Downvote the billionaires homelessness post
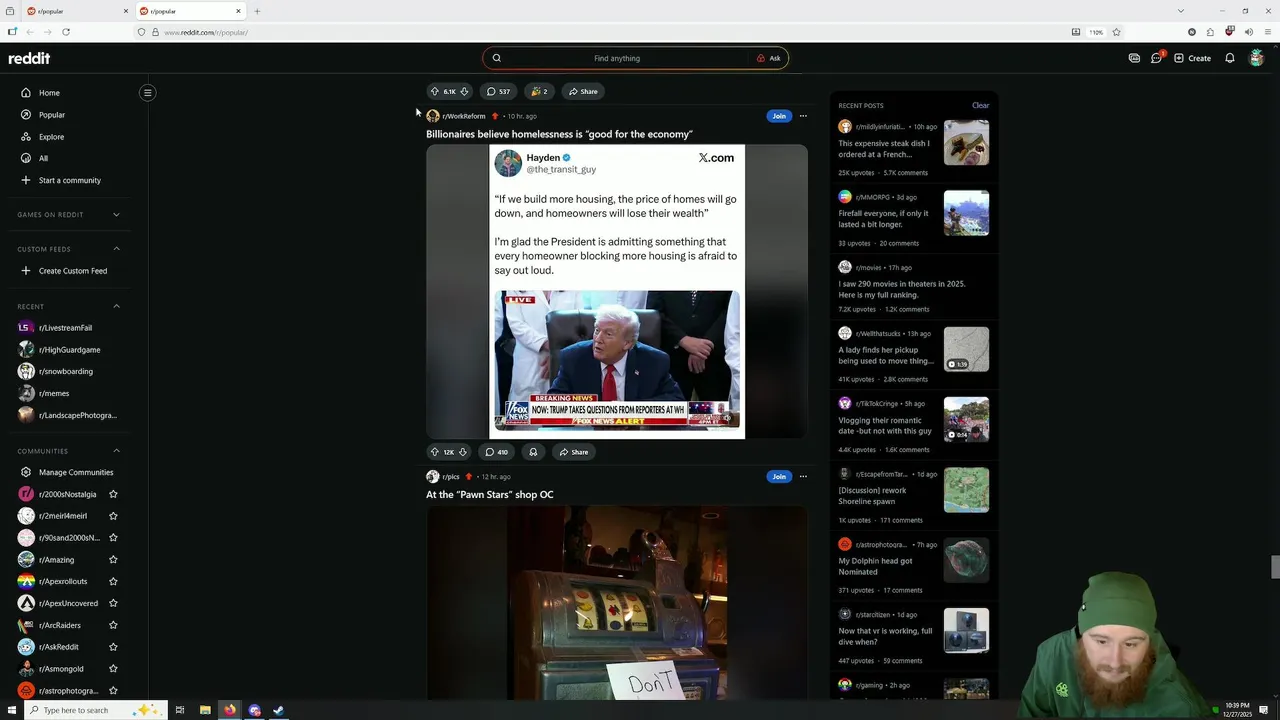This screenshot has width=1280, height=720. pos(463,452)
